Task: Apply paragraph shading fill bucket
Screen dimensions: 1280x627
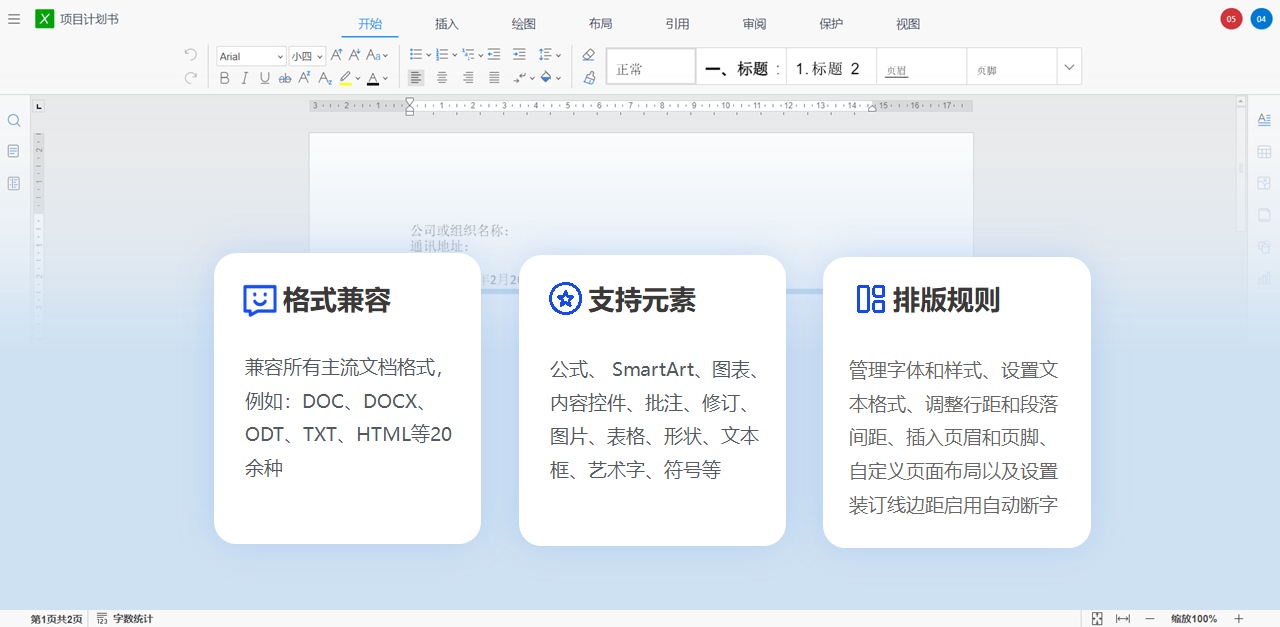Action: point(546,77)
